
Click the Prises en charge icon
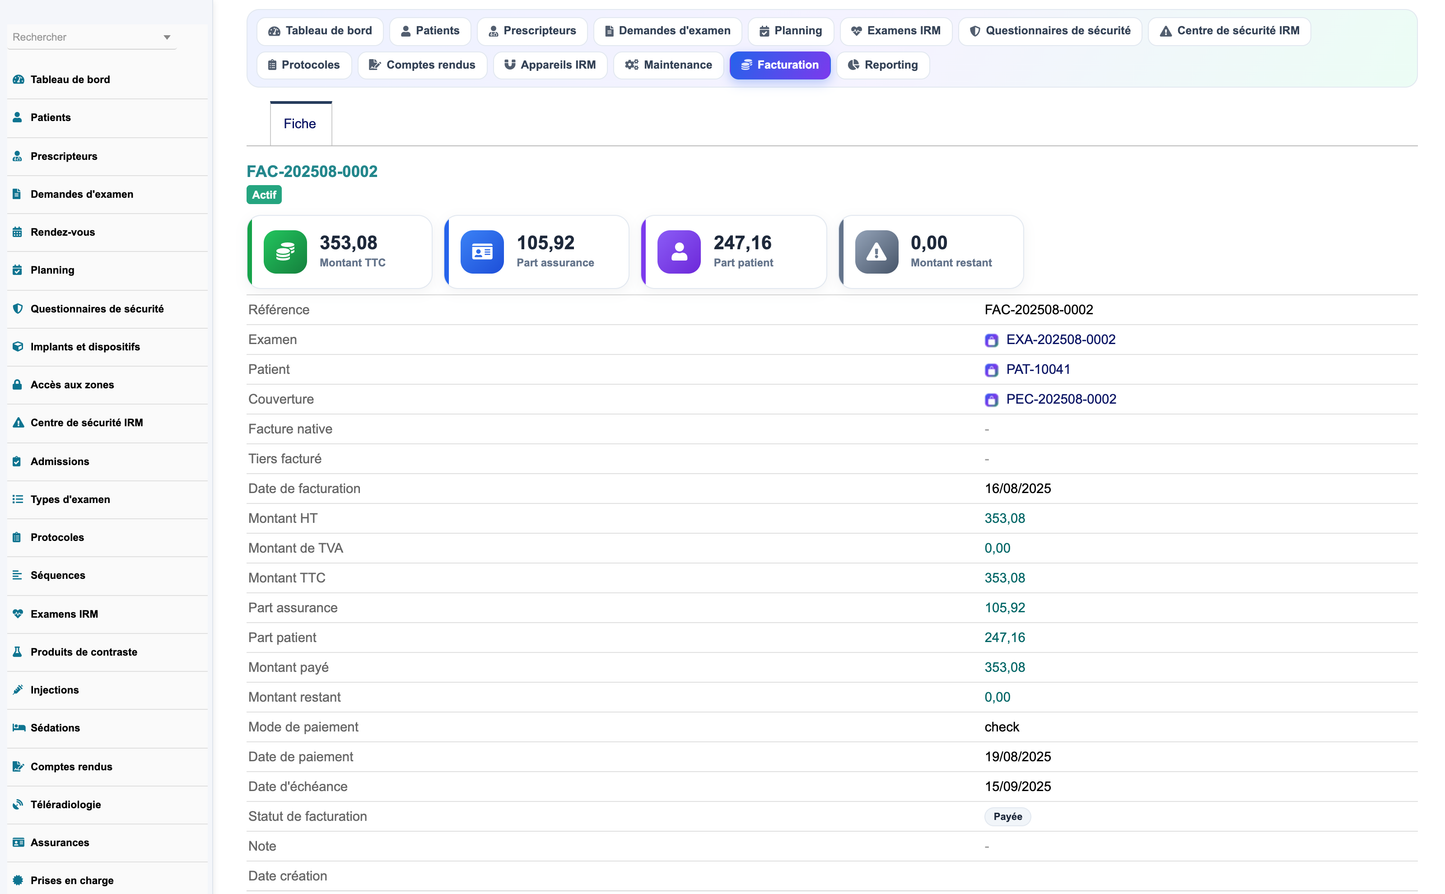click(x=18, y=881)
